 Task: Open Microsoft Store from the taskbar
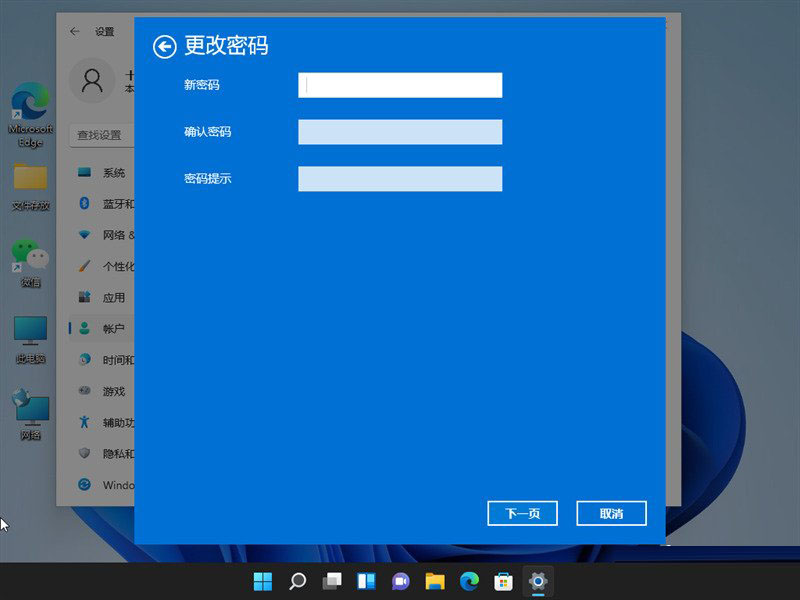pyautogui.click(x=503, y=581)
